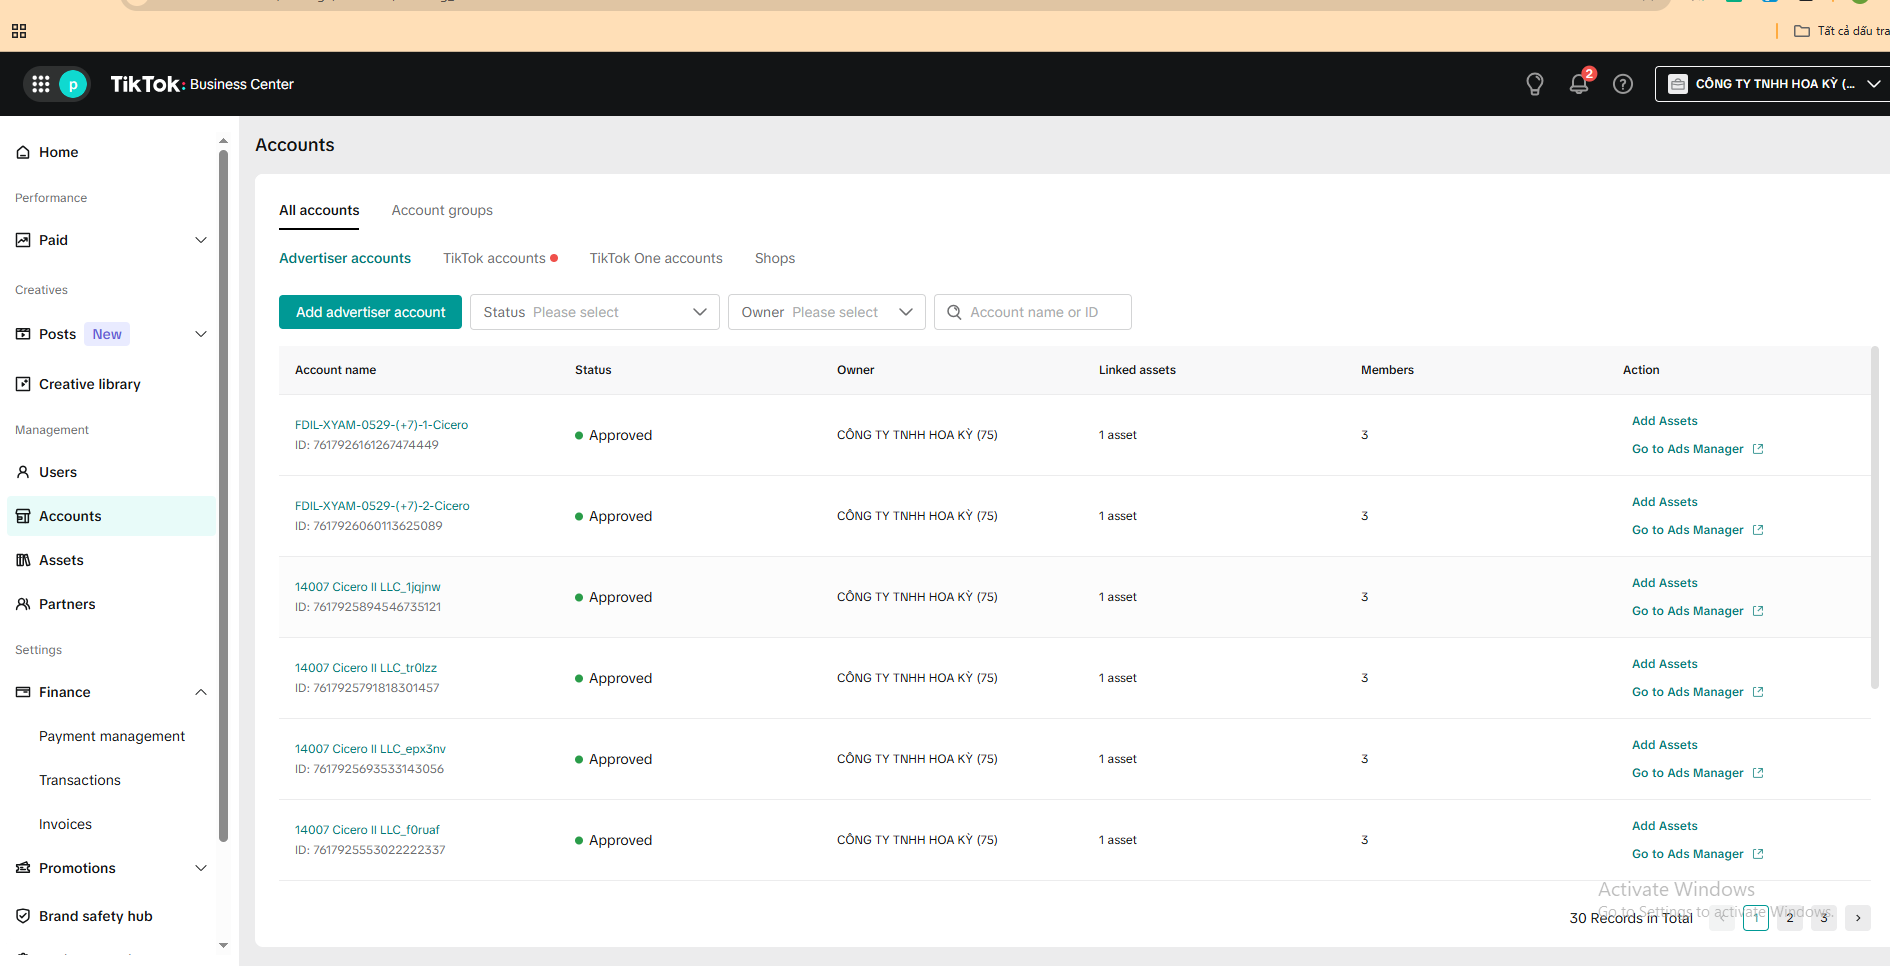Select the Shops tab
The width and height of the screenshot is (1890, 966).
tap(775, 258)
